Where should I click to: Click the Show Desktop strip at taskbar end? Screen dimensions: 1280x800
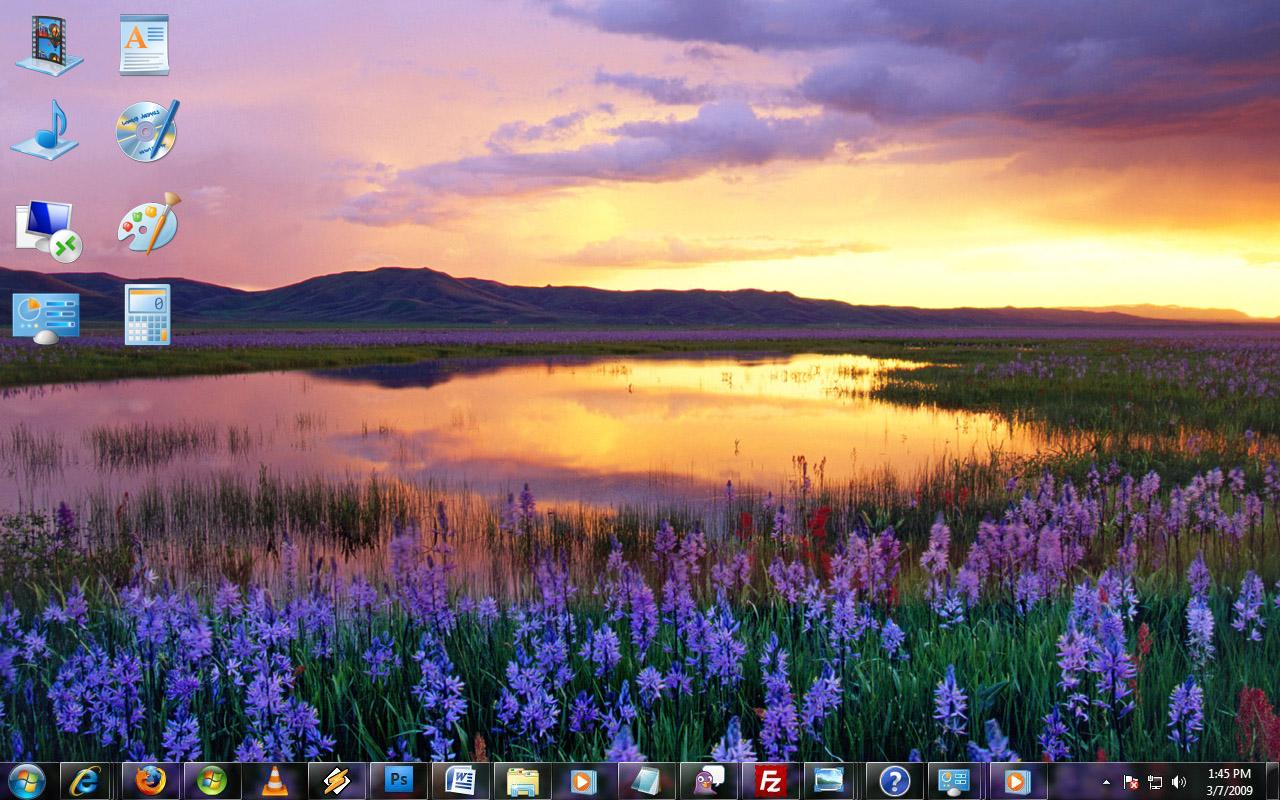(1272, 781)
